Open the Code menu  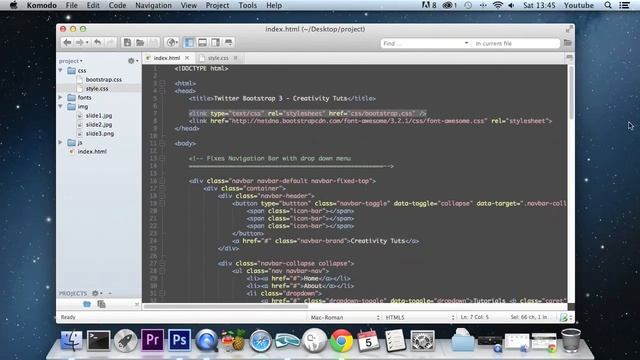tap(117, 5)
